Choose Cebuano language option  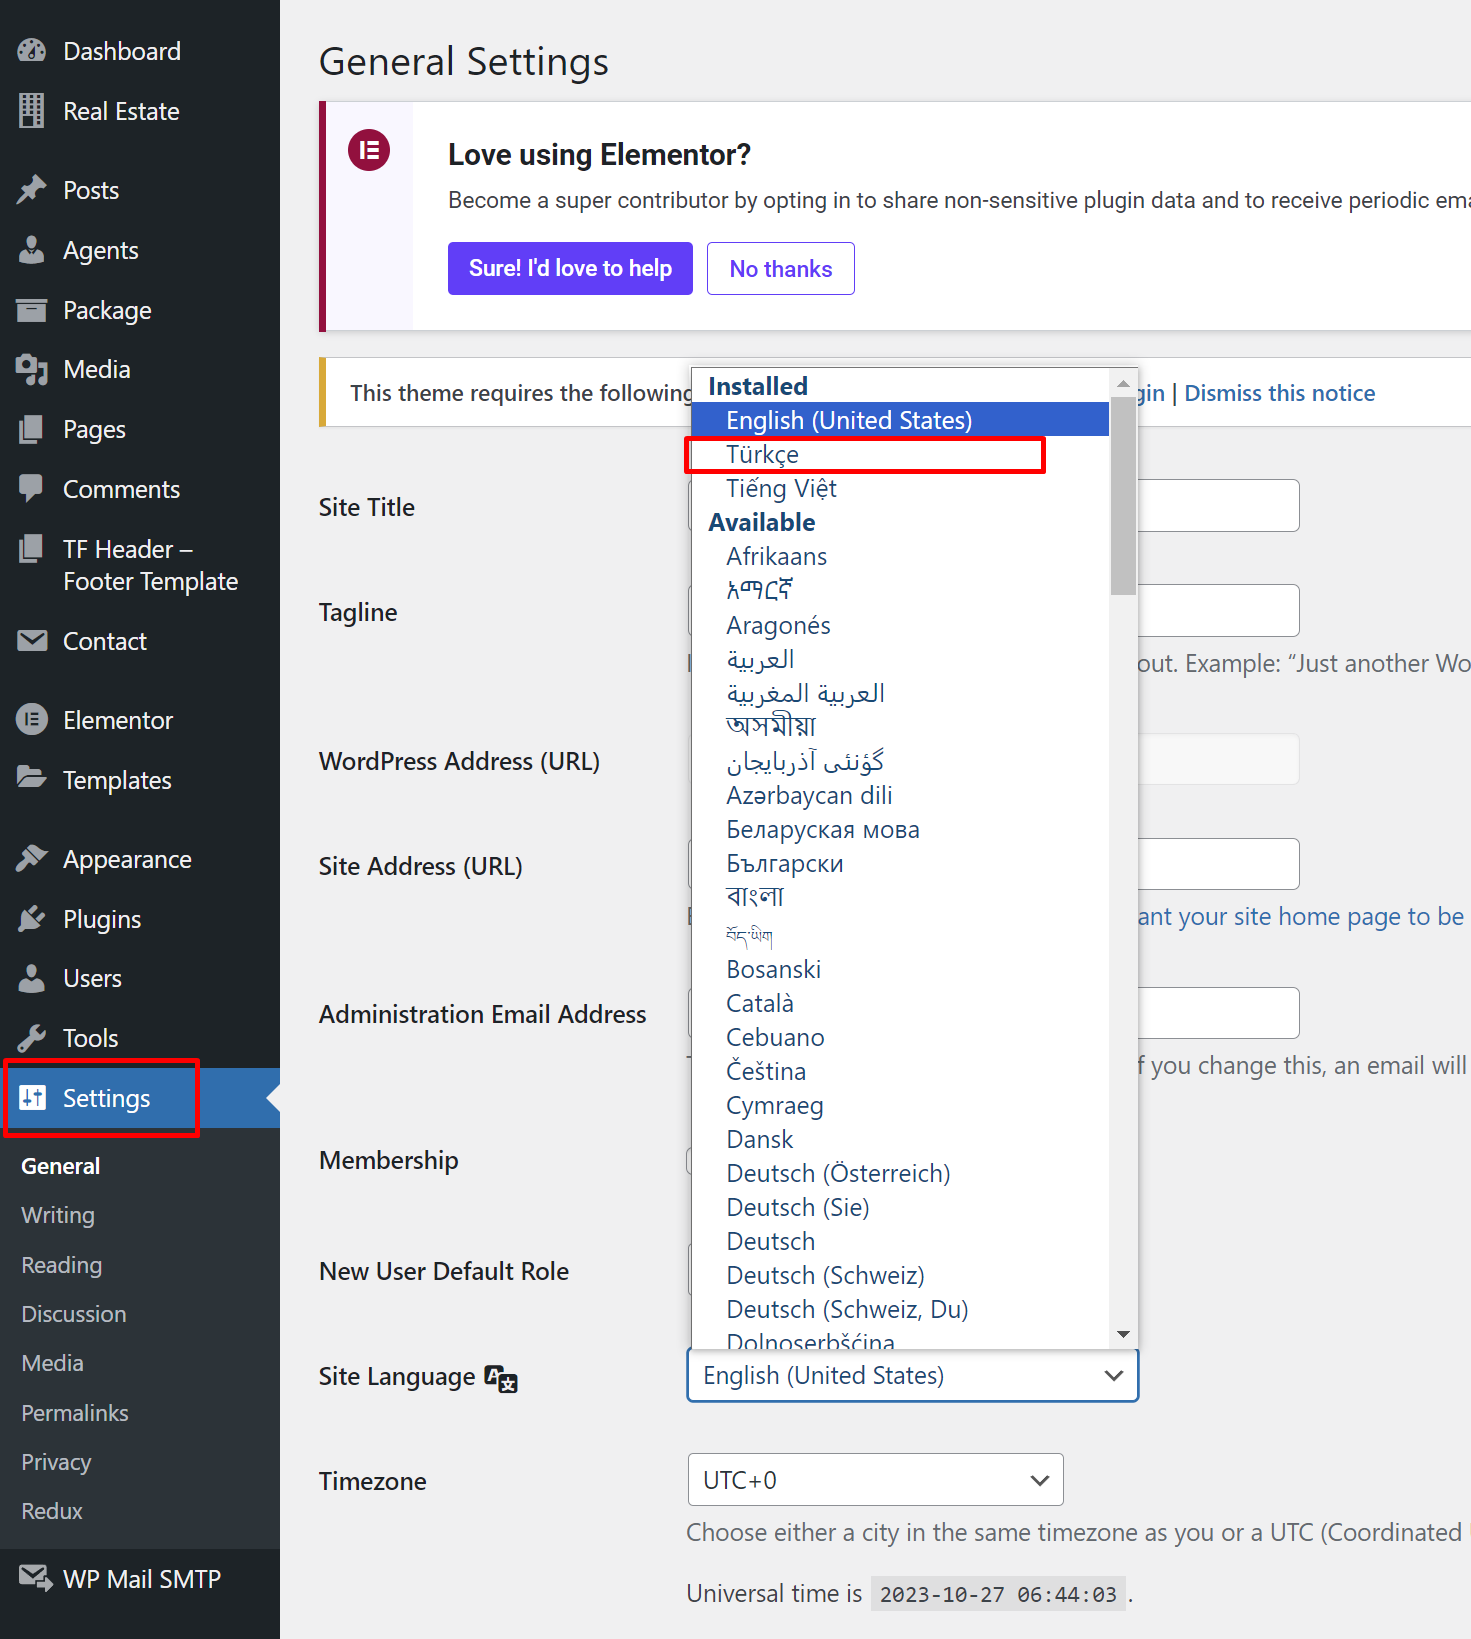(900, 1037)
